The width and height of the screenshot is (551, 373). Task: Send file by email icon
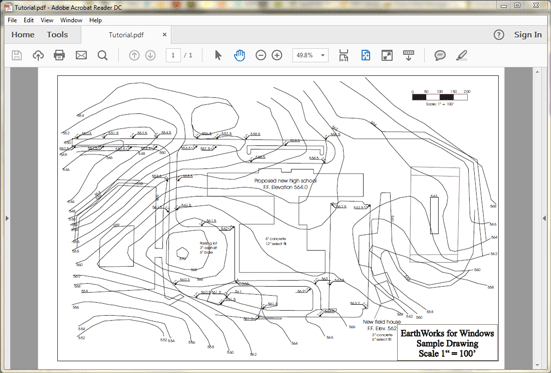pos(81,55)
